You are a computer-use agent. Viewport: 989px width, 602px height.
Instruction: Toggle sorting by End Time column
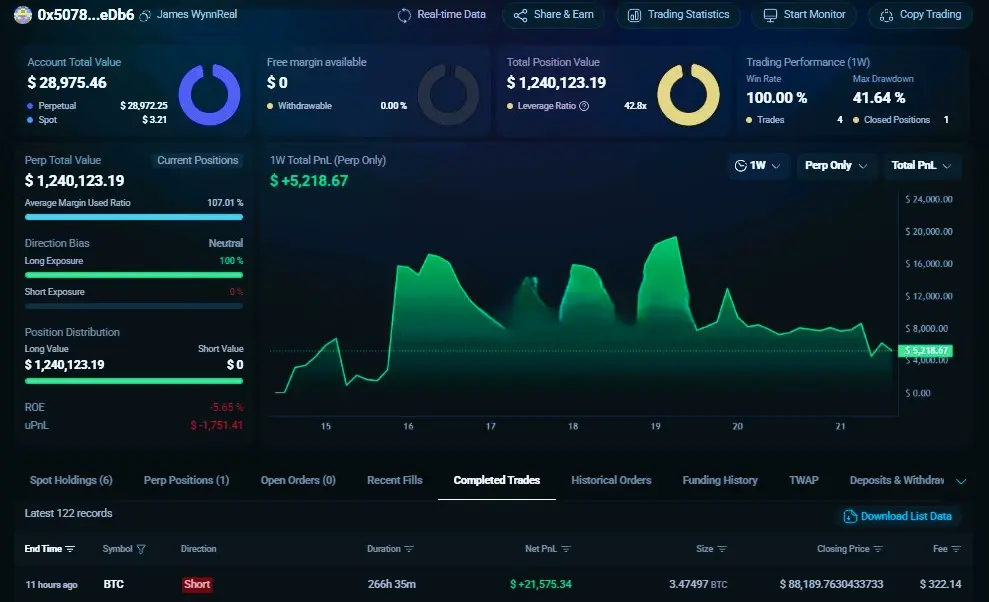(70, 549)
